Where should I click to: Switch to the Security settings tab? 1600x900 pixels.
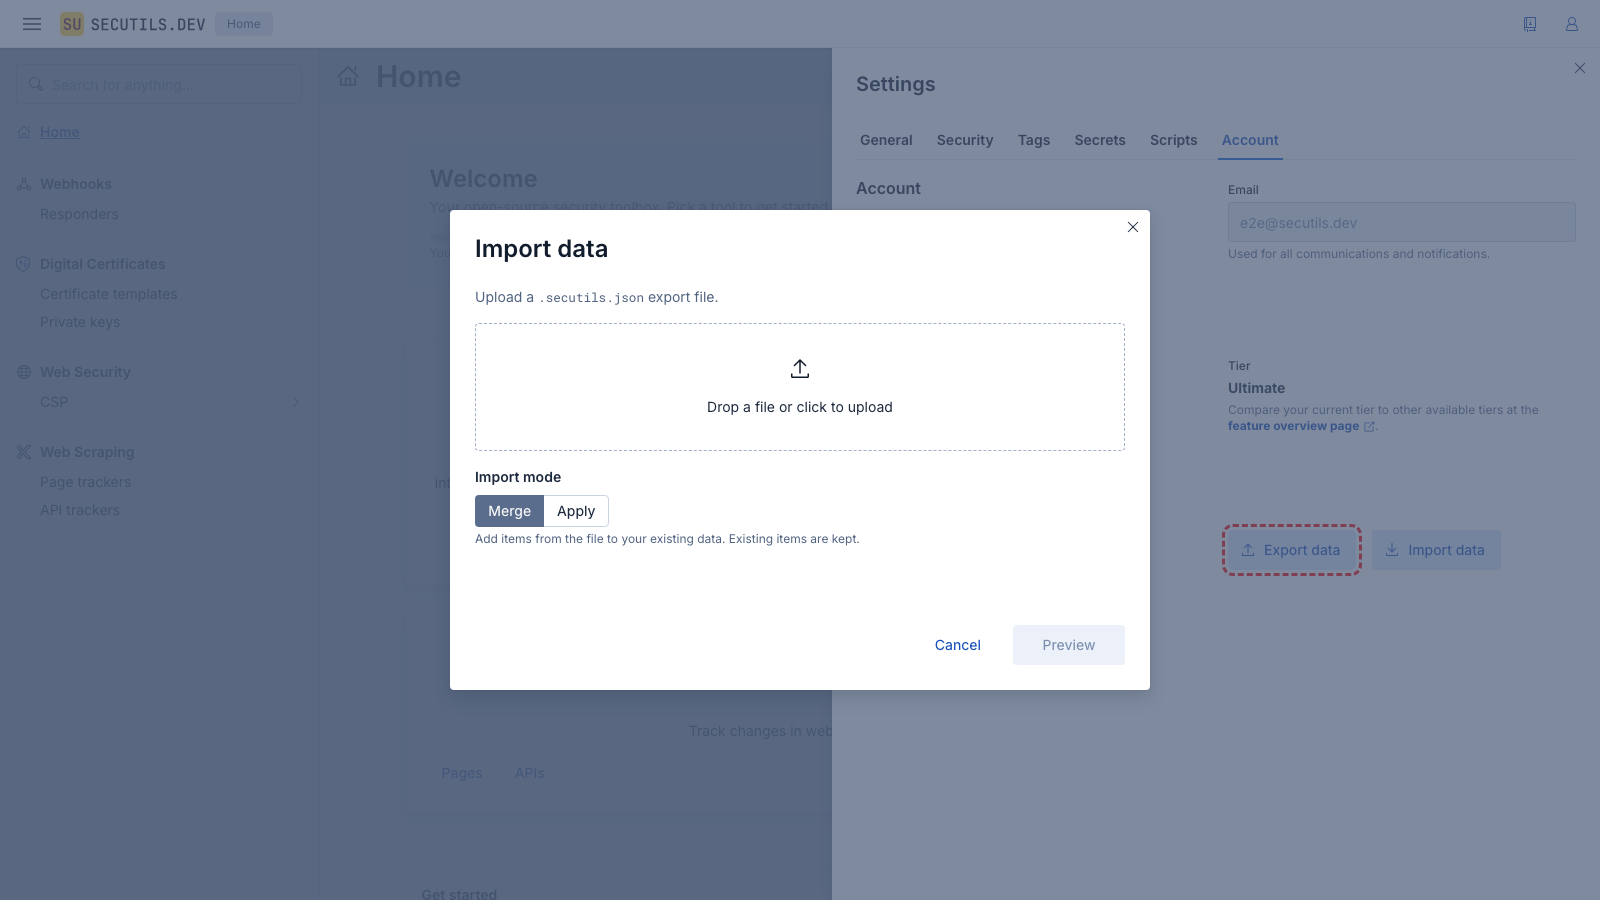pyautogui.click(x=965, y=140)
